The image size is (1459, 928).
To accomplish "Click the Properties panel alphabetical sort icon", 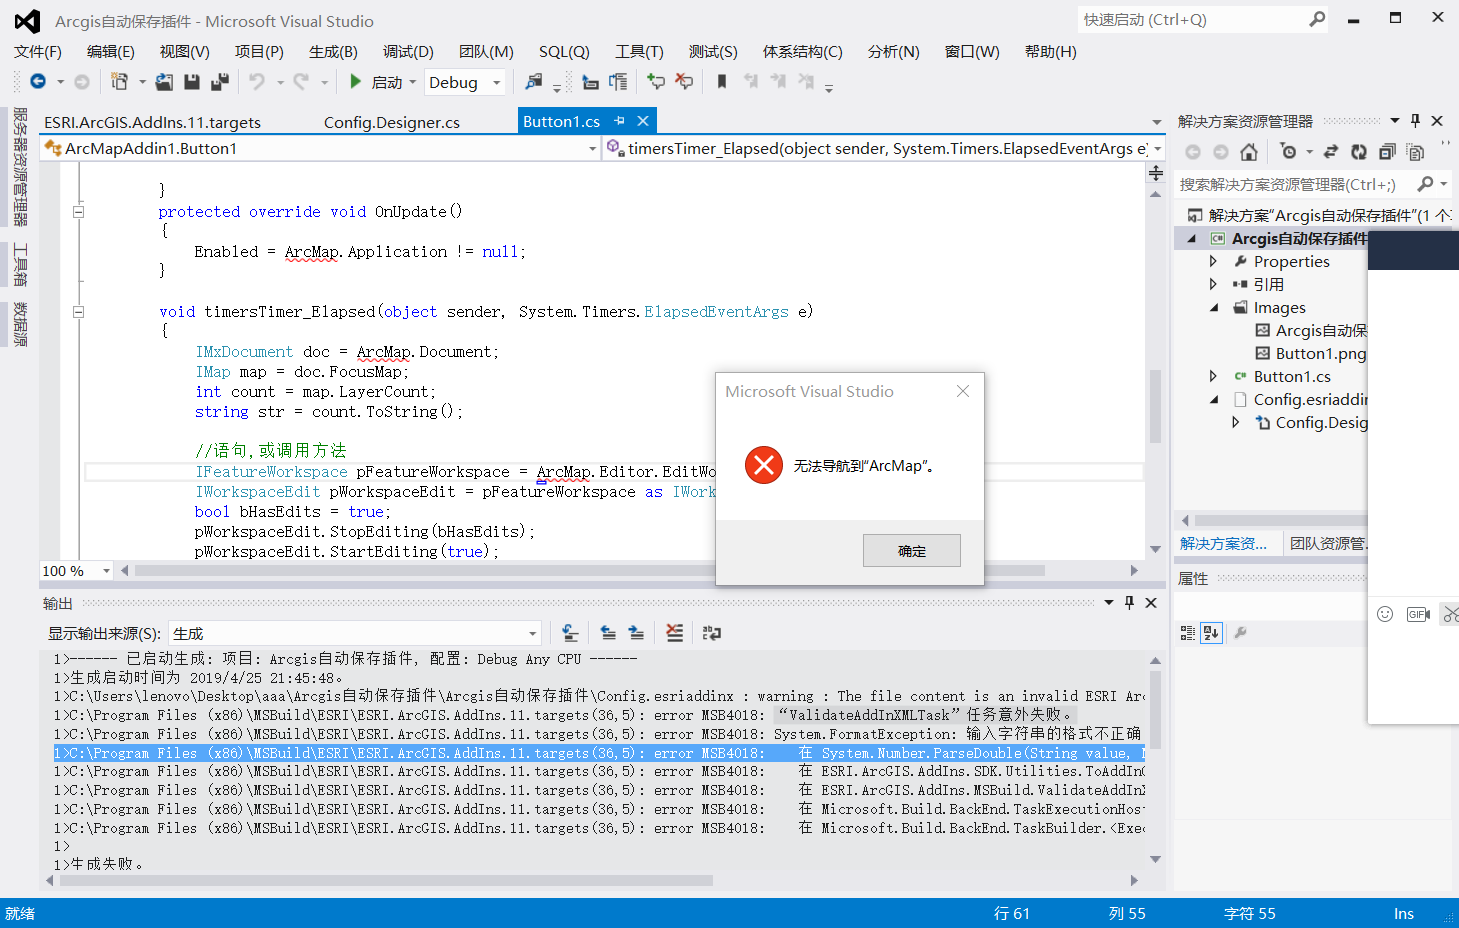I will [1211, 633].
